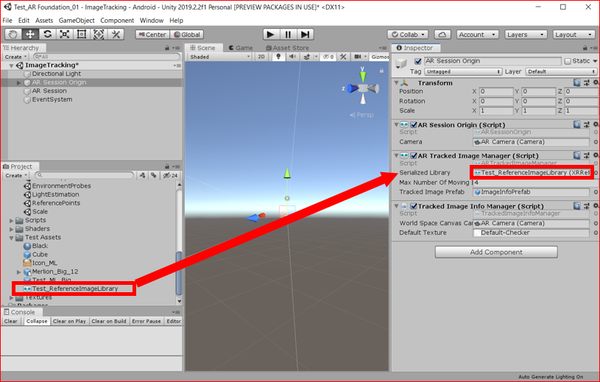
Task: Toggle Persp projection label
Action: pos(362,115)
